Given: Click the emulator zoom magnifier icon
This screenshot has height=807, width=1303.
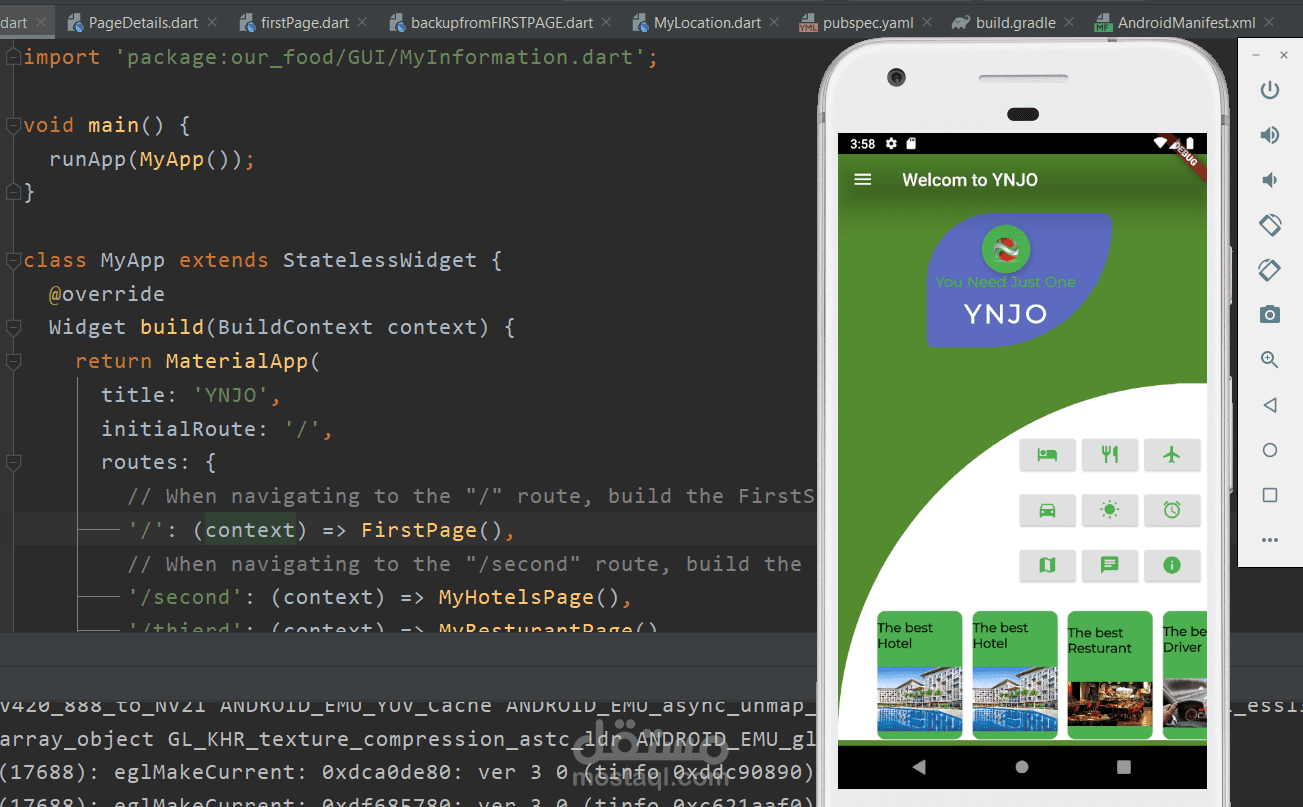Looking at the screenshot, I should point(1270,360).
